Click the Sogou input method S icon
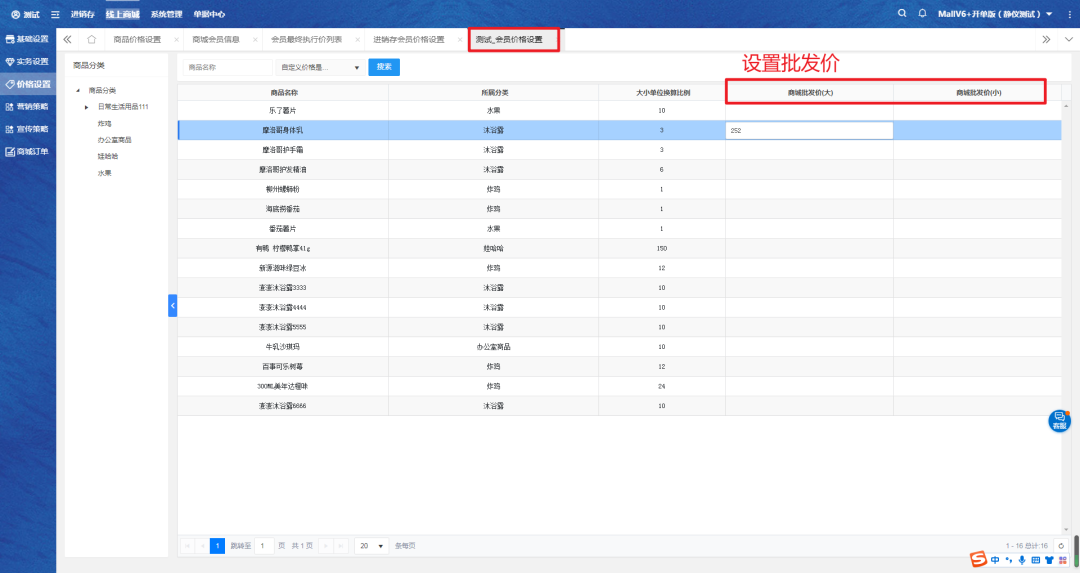1080x573 pixels. click(978, 558)
